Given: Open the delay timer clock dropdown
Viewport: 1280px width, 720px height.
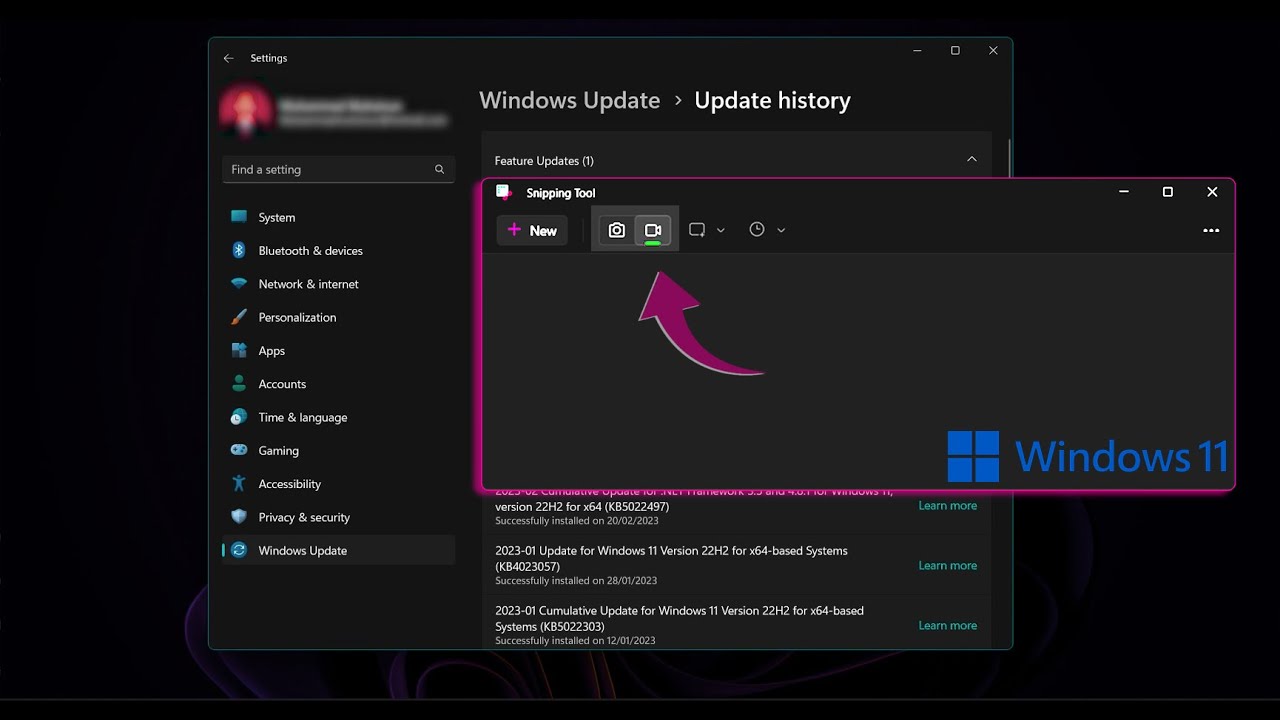Looking at the screenshot, I should point(767,230).
